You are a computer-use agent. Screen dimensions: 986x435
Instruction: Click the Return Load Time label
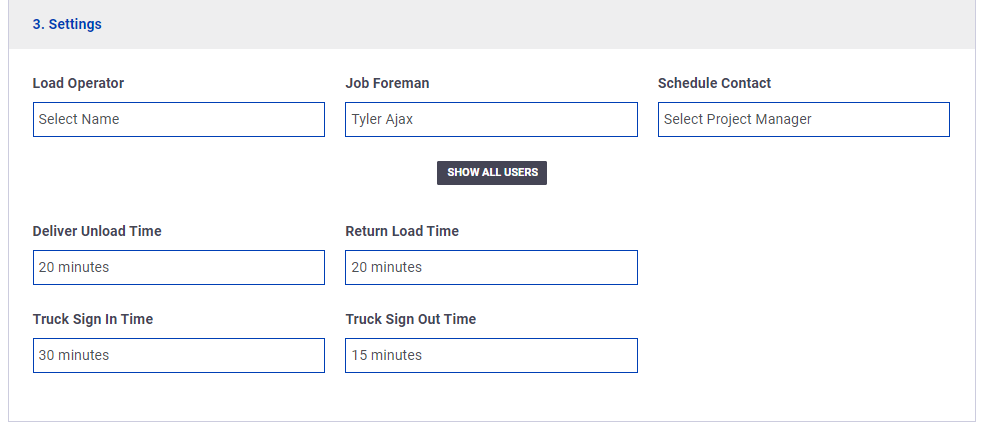tap(402, 231)
